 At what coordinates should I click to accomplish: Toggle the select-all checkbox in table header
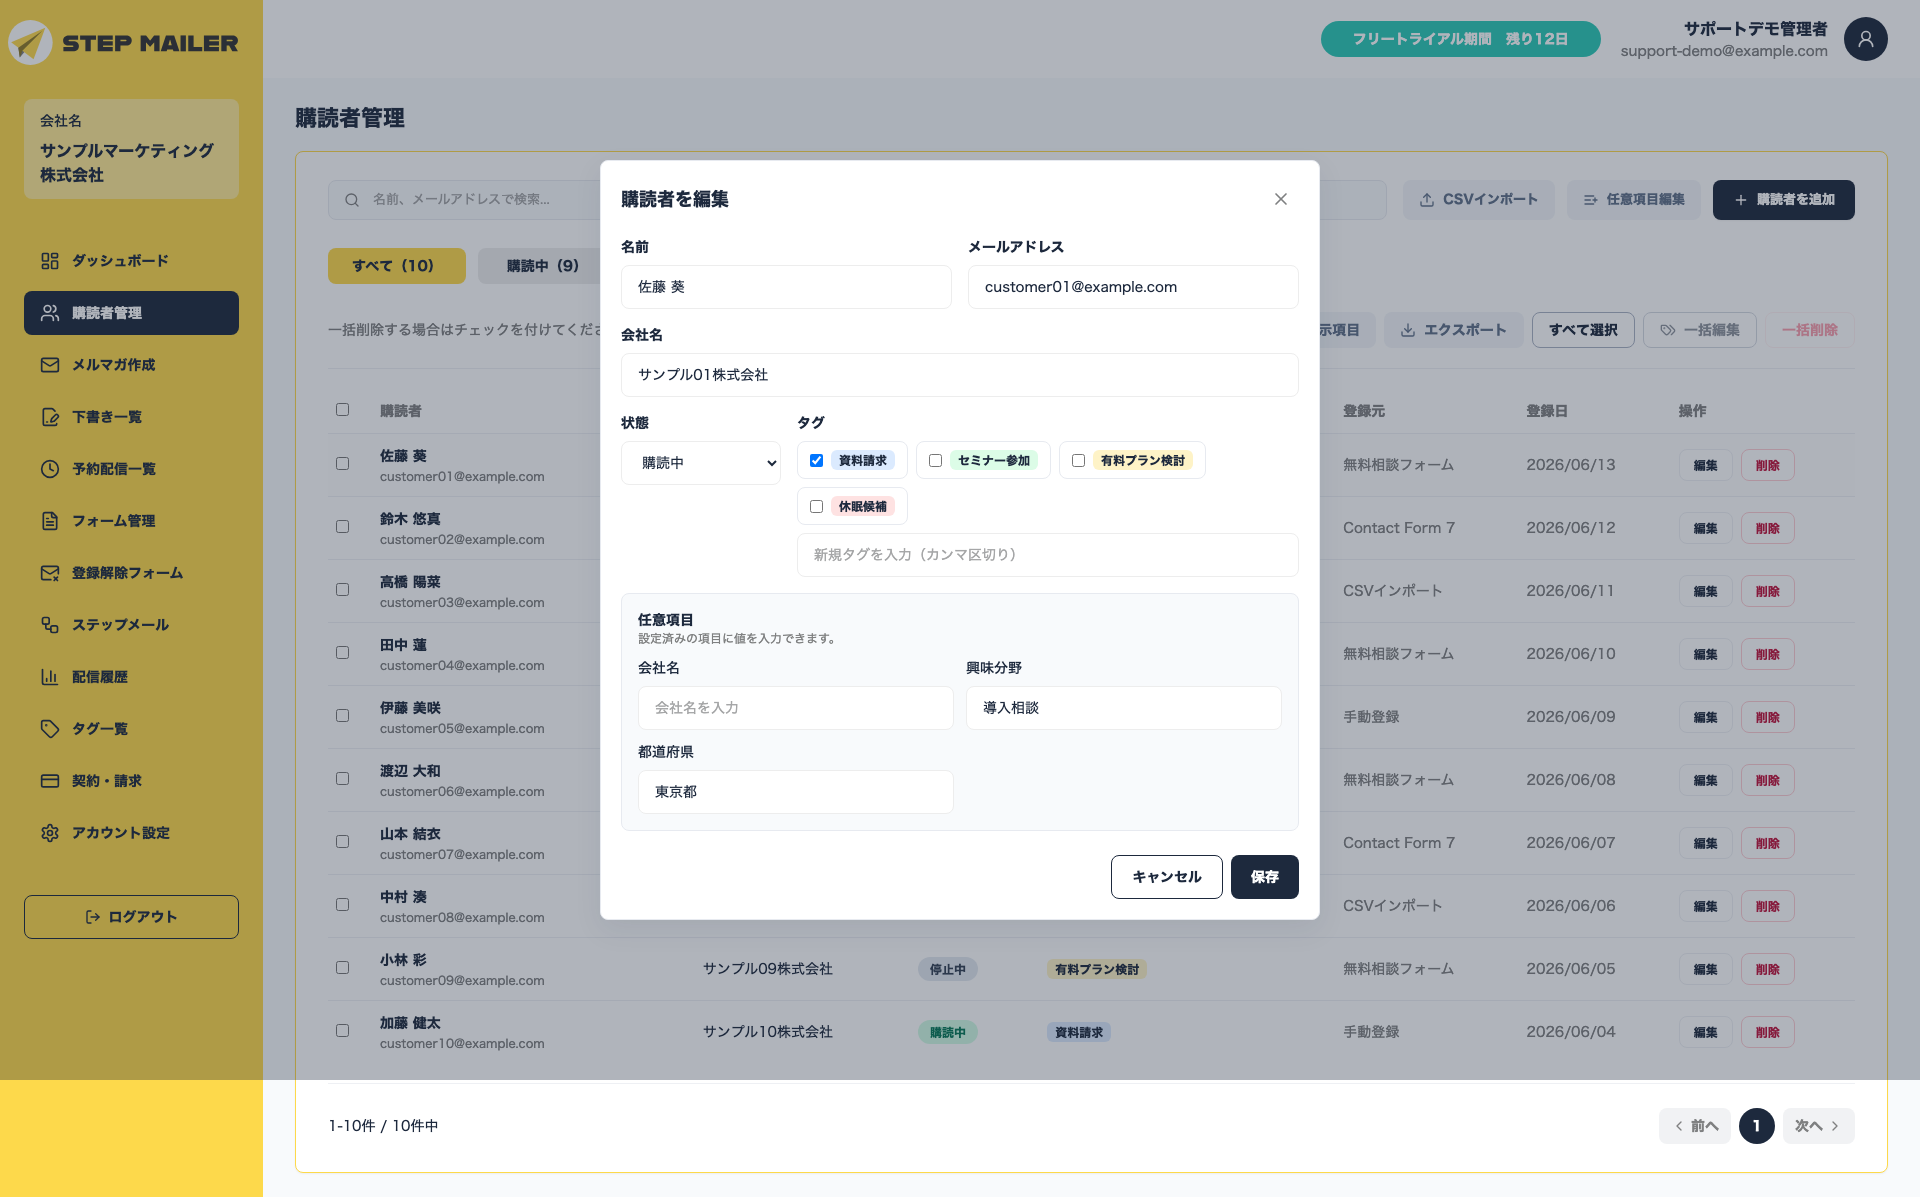tap(343, 410)
